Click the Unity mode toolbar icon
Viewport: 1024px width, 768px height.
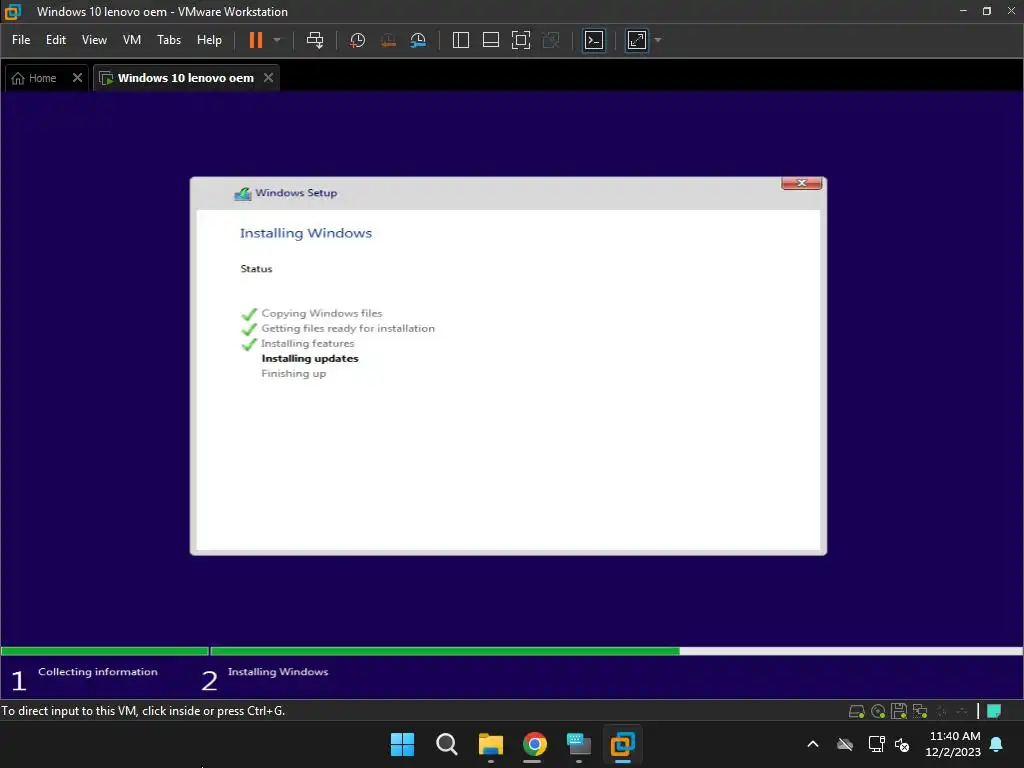pyautogui.click(x=551, y=40)
